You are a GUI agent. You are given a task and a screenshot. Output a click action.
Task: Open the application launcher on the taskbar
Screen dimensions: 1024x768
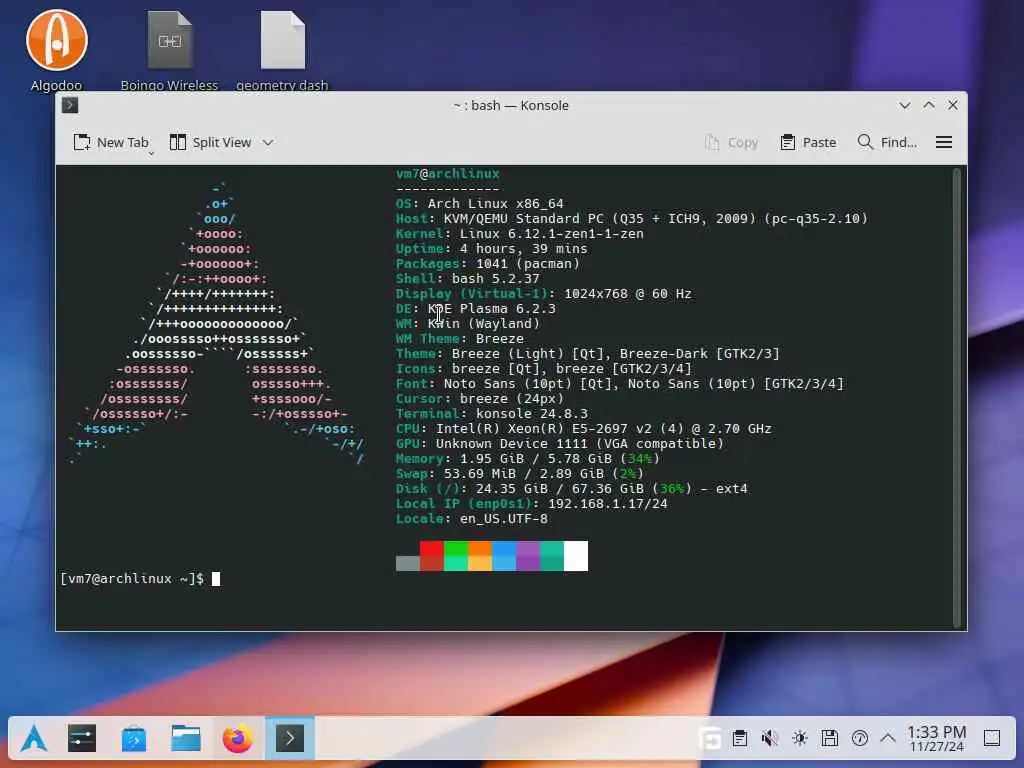33,739
